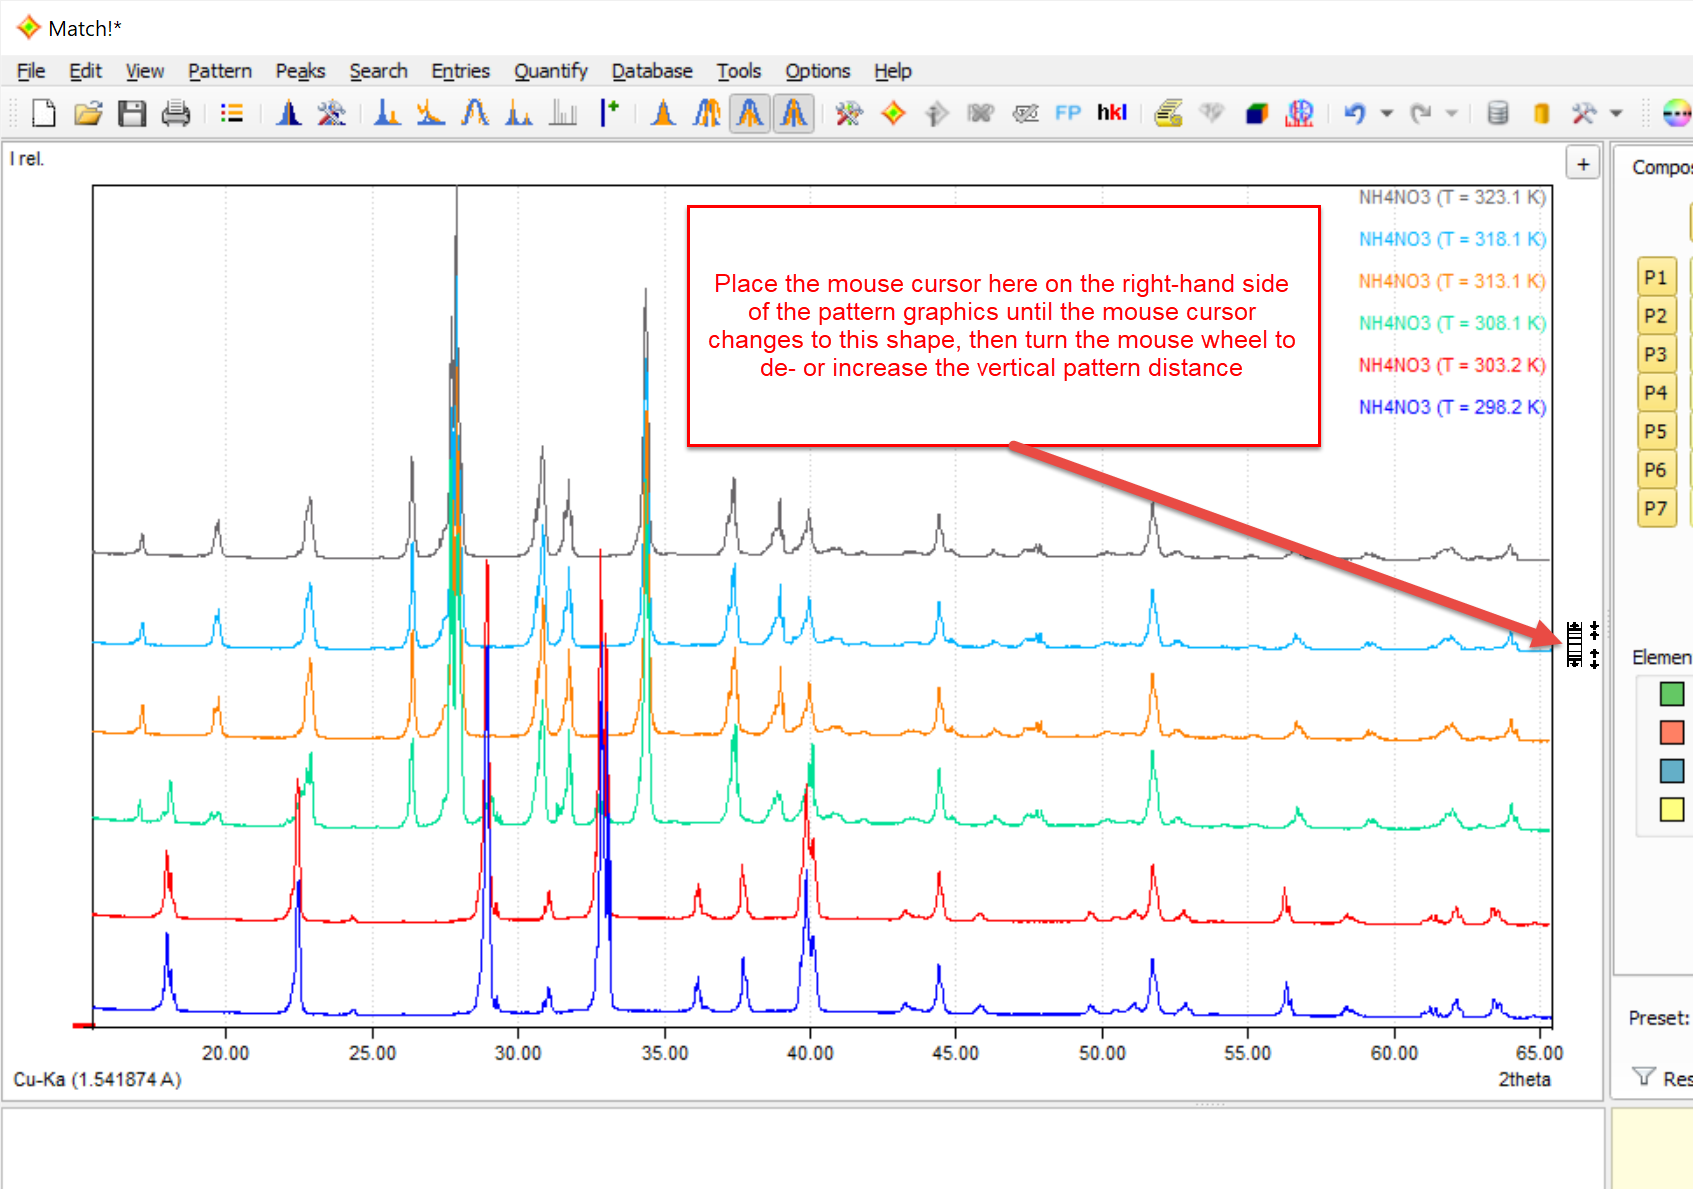Toggle the P1 periodic table button
The width and height of the screenshot is (1693, 1189).
(1655, 277)
